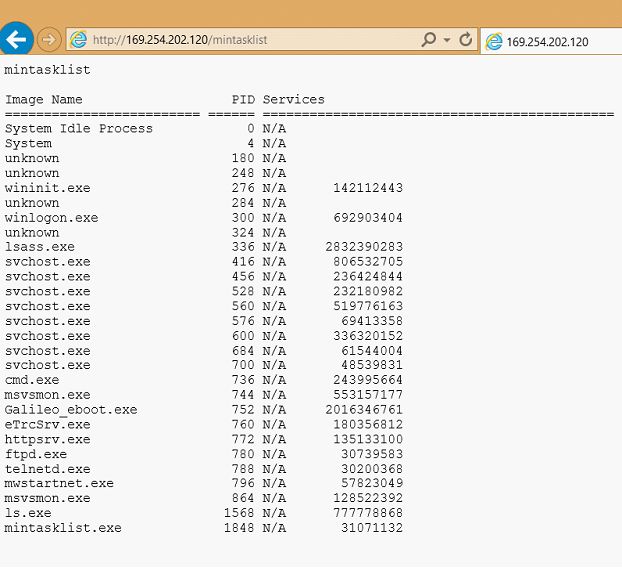Select eTrcSrv.exe process name

pos(48,424)
